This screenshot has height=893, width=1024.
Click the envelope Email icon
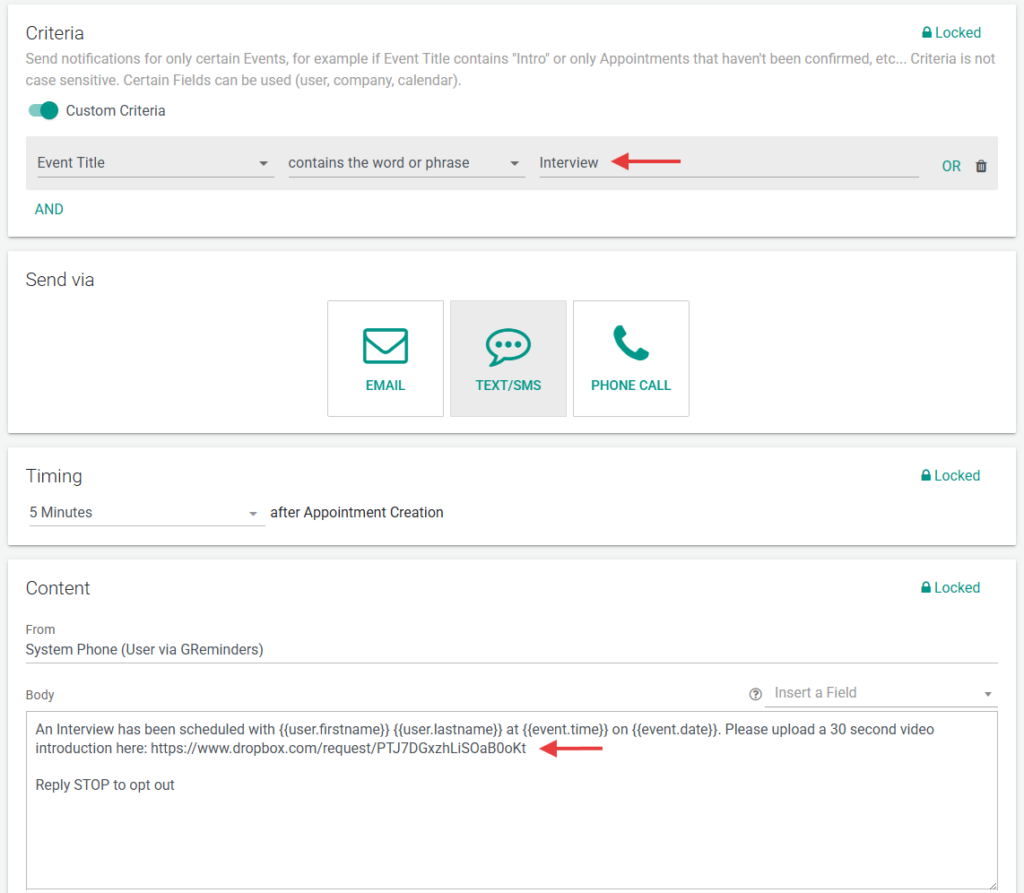pyautogui.click(x=385, y=346)
